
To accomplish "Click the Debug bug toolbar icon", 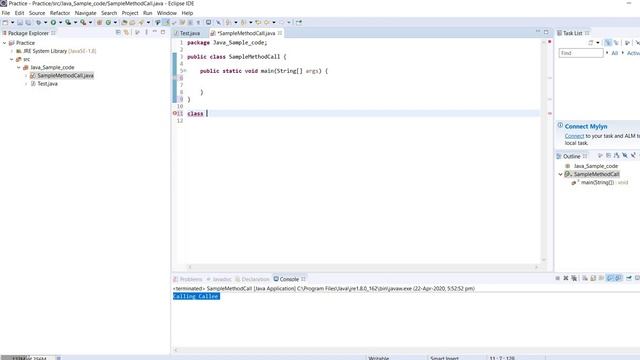I will [x=38, y=22].
